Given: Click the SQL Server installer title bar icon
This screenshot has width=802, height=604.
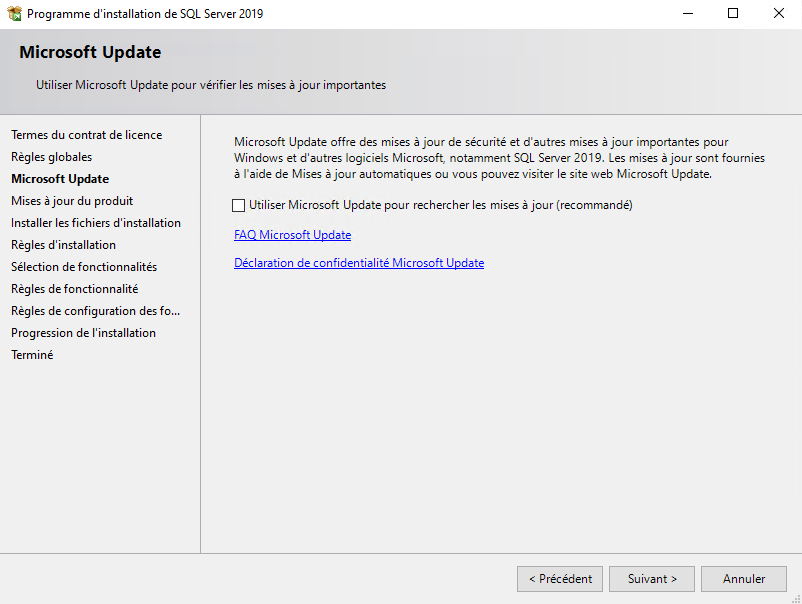Looking at the screenshot, I should click(x=14, y=14).
